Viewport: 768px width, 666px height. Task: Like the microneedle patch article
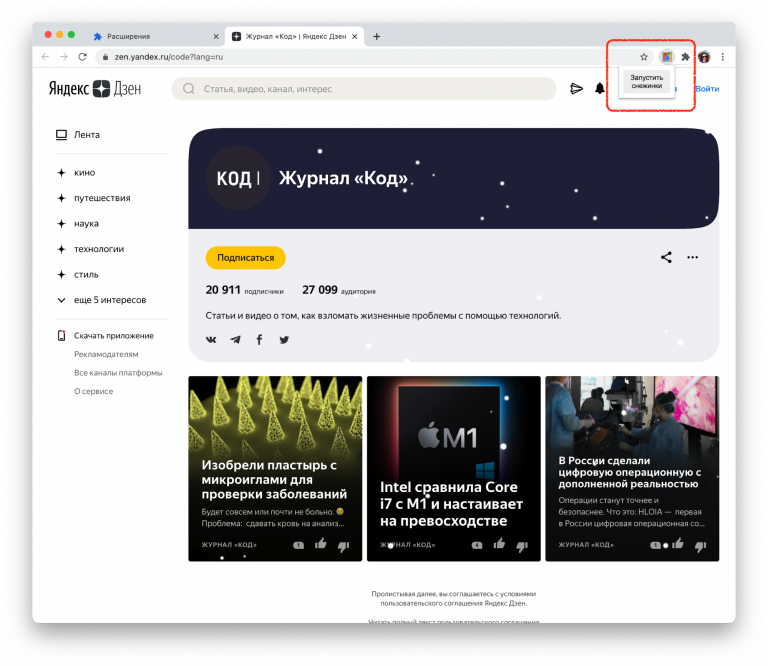tap(321, 544)
